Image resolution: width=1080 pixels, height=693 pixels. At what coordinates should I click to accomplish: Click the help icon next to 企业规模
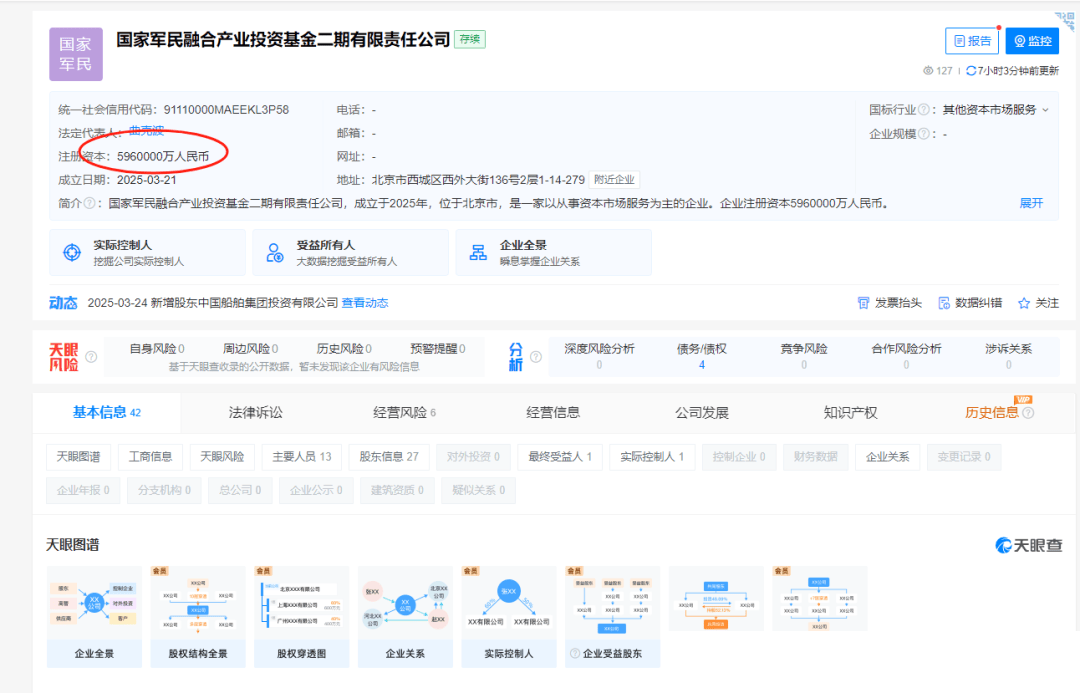coord(924,134)
